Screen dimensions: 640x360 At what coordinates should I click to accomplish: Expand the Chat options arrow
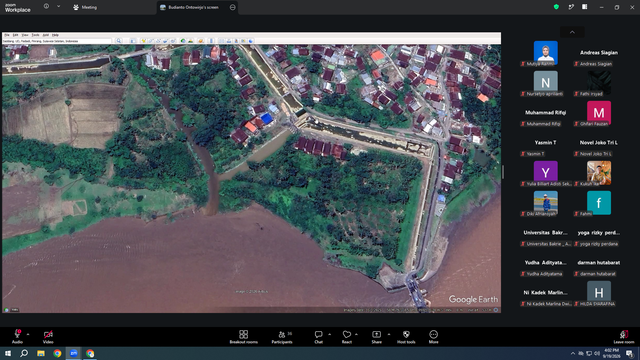point(329,334)
